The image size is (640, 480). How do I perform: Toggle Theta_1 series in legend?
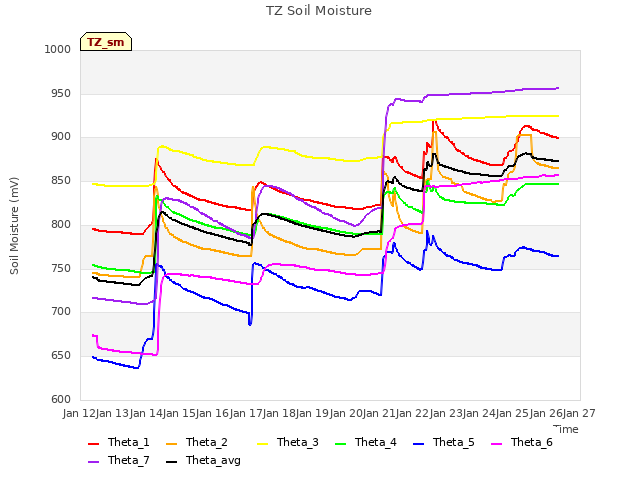point(119,442)
